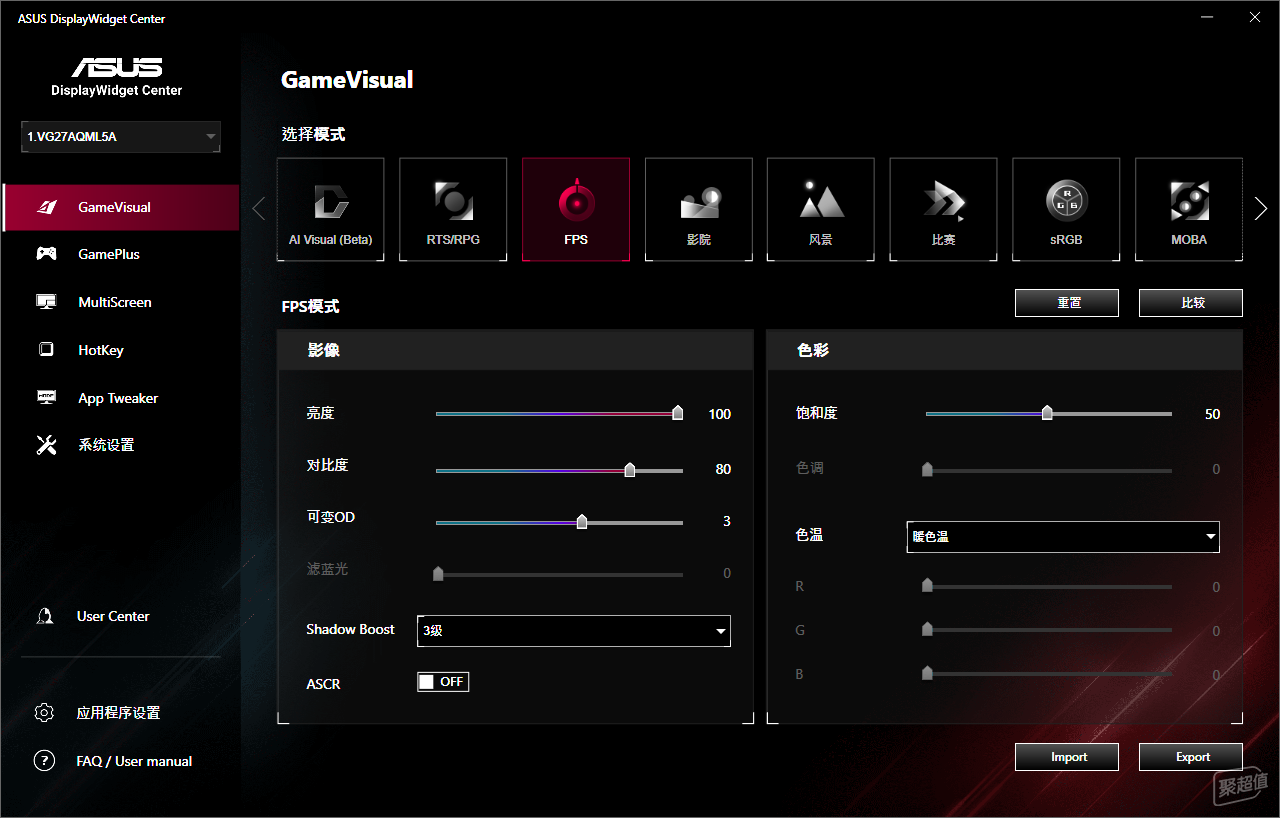Open the monitor selector 1.VG27AQML5A dropdown
The image size is (1280, 818).
[121, 137]
